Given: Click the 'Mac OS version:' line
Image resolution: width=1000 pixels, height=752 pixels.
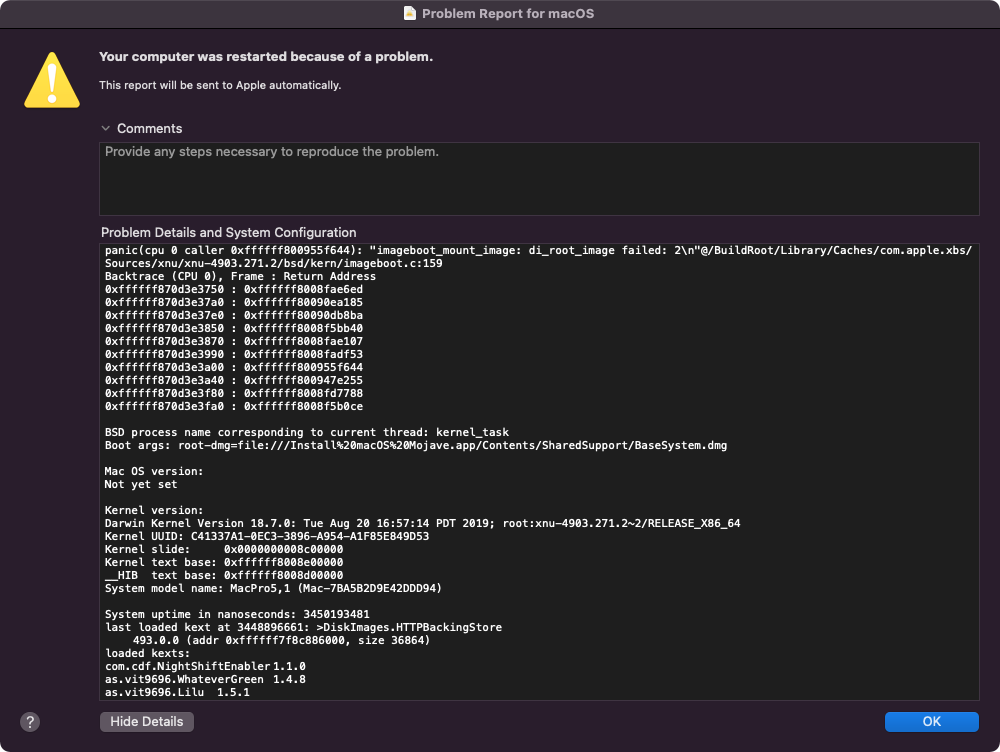Looking at the screenshot, I should click(x=154, y=471).
